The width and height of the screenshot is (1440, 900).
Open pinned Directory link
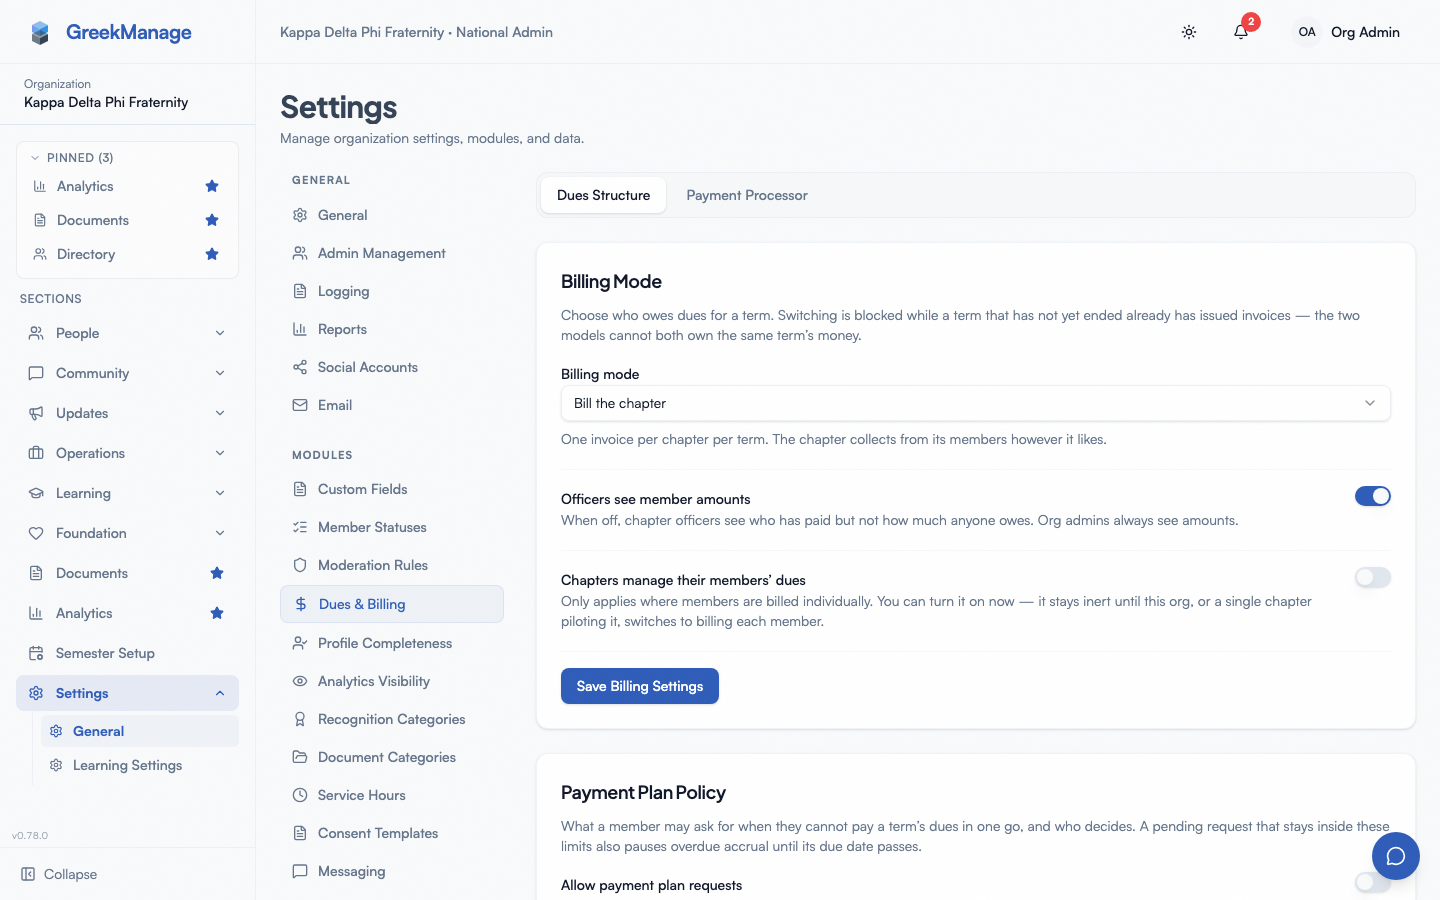point(86,254)
